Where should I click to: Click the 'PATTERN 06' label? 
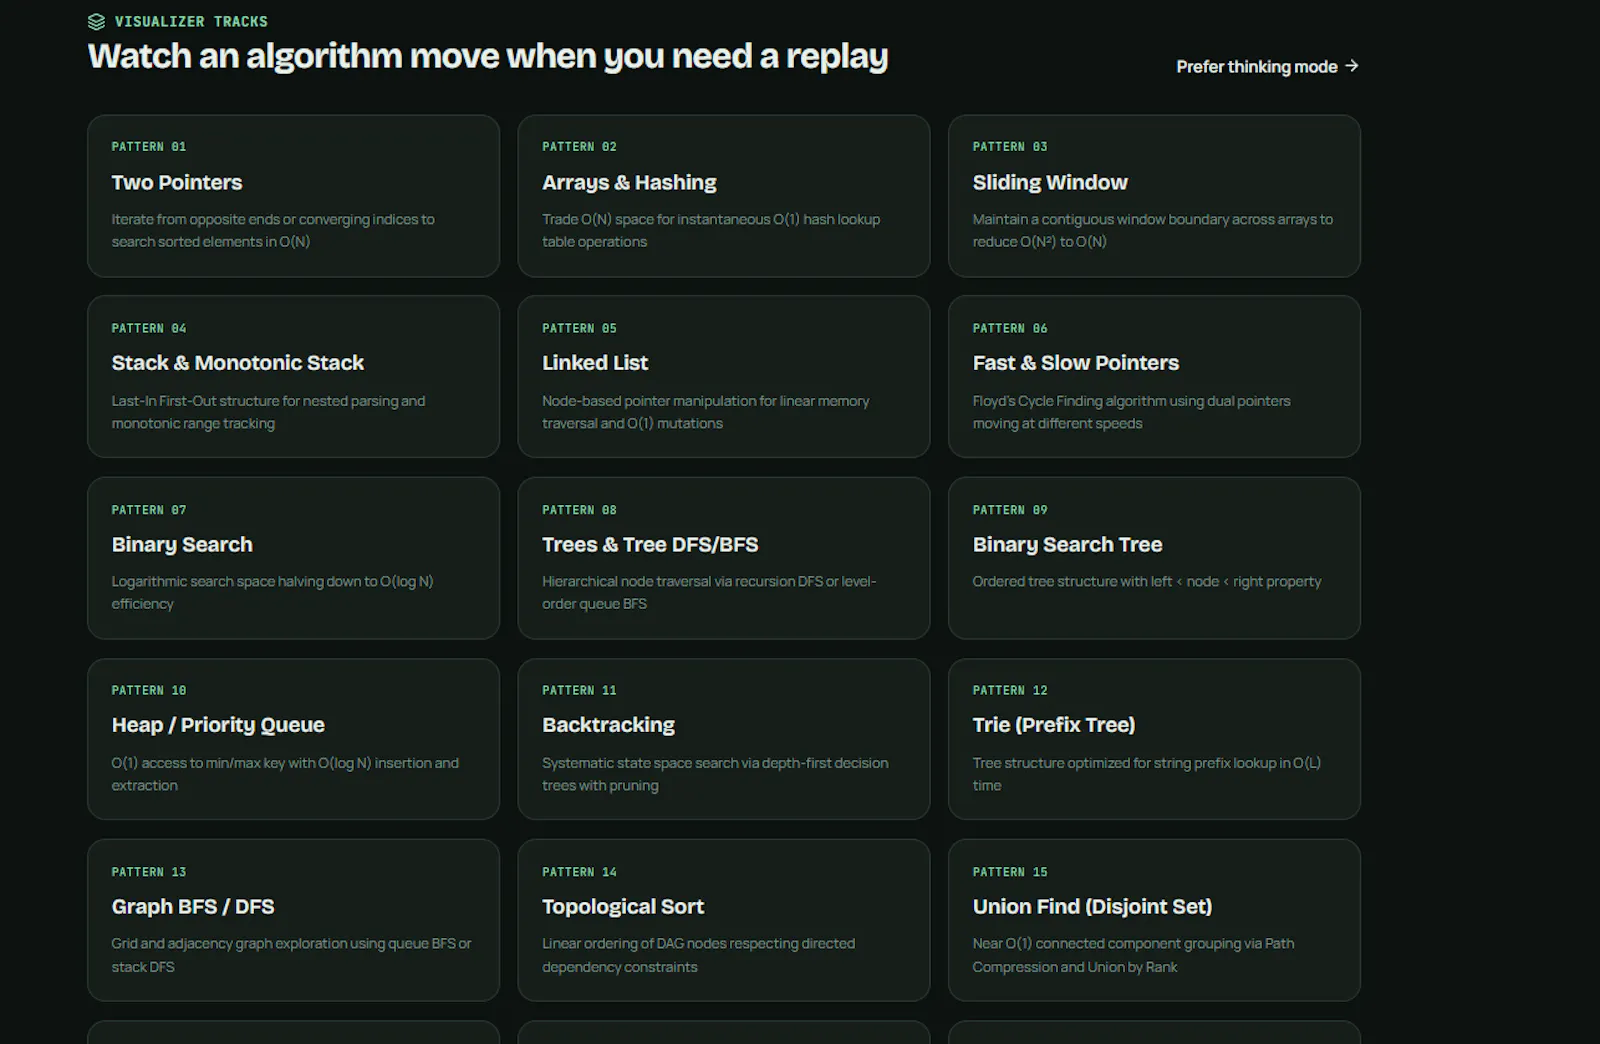click(x=1010, y=329)
